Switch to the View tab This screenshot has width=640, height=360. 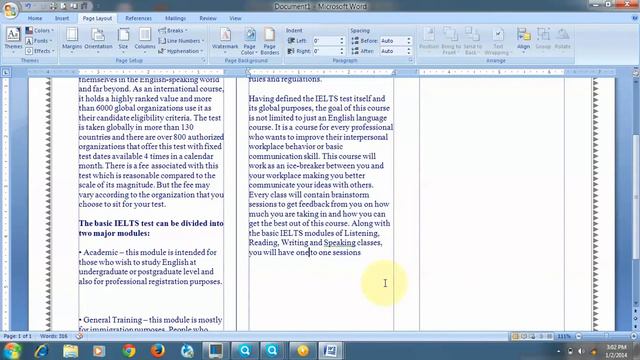coord(235,18)
